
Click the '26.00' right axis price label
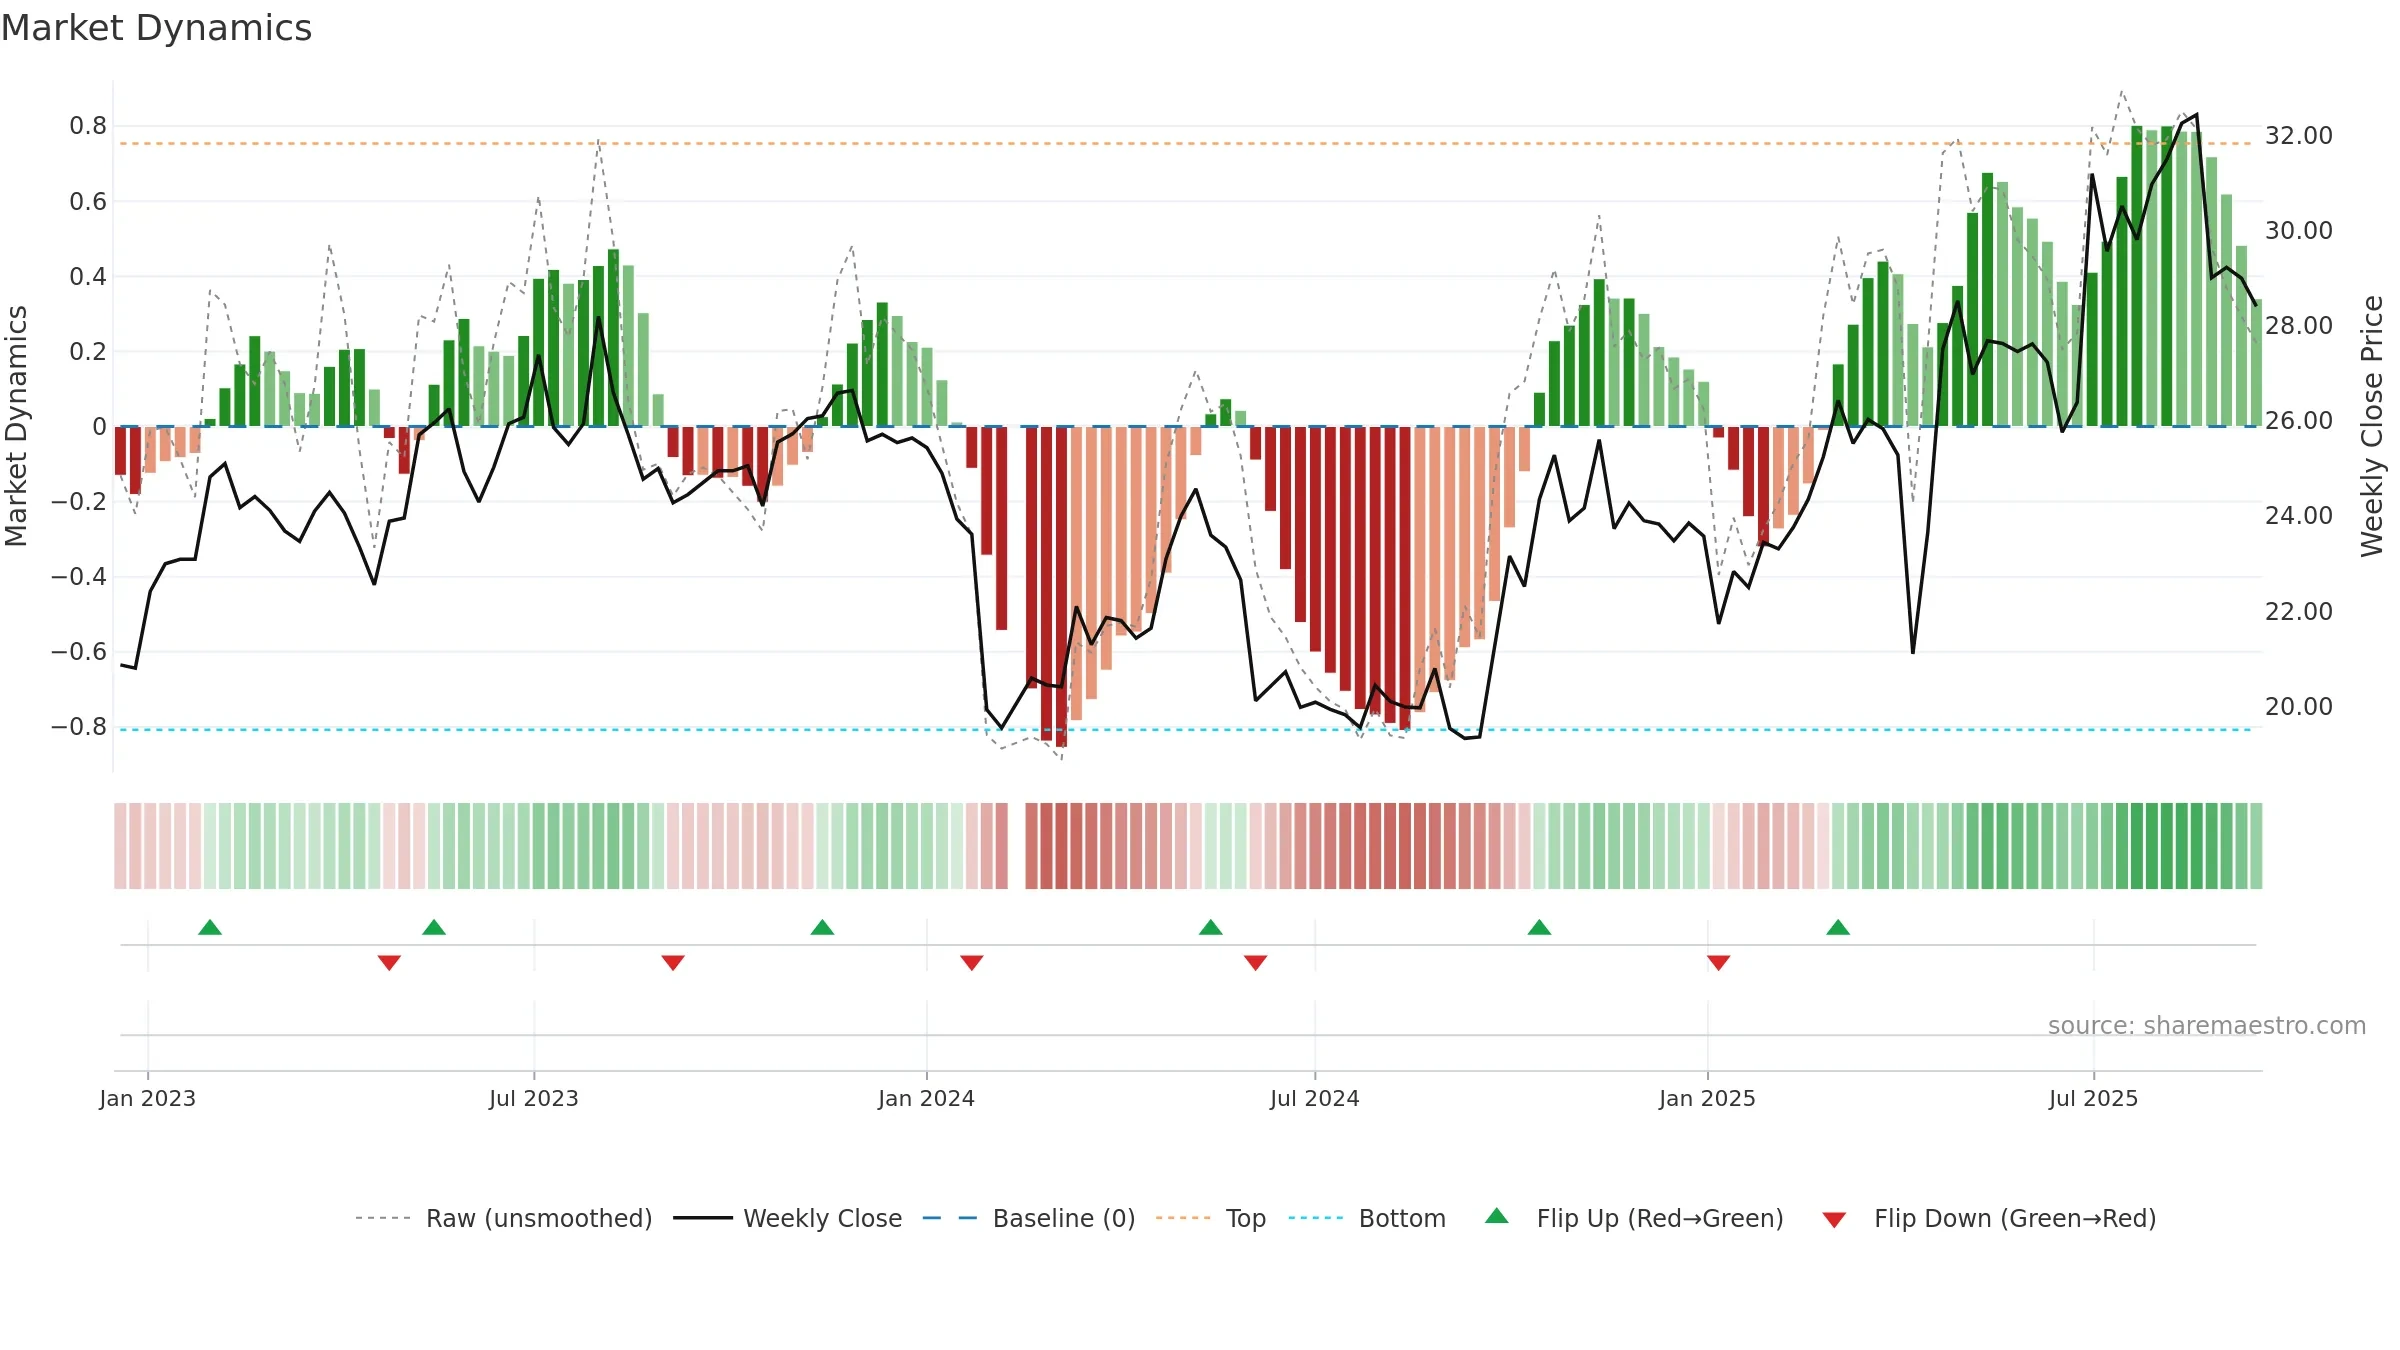[2299, 421]
